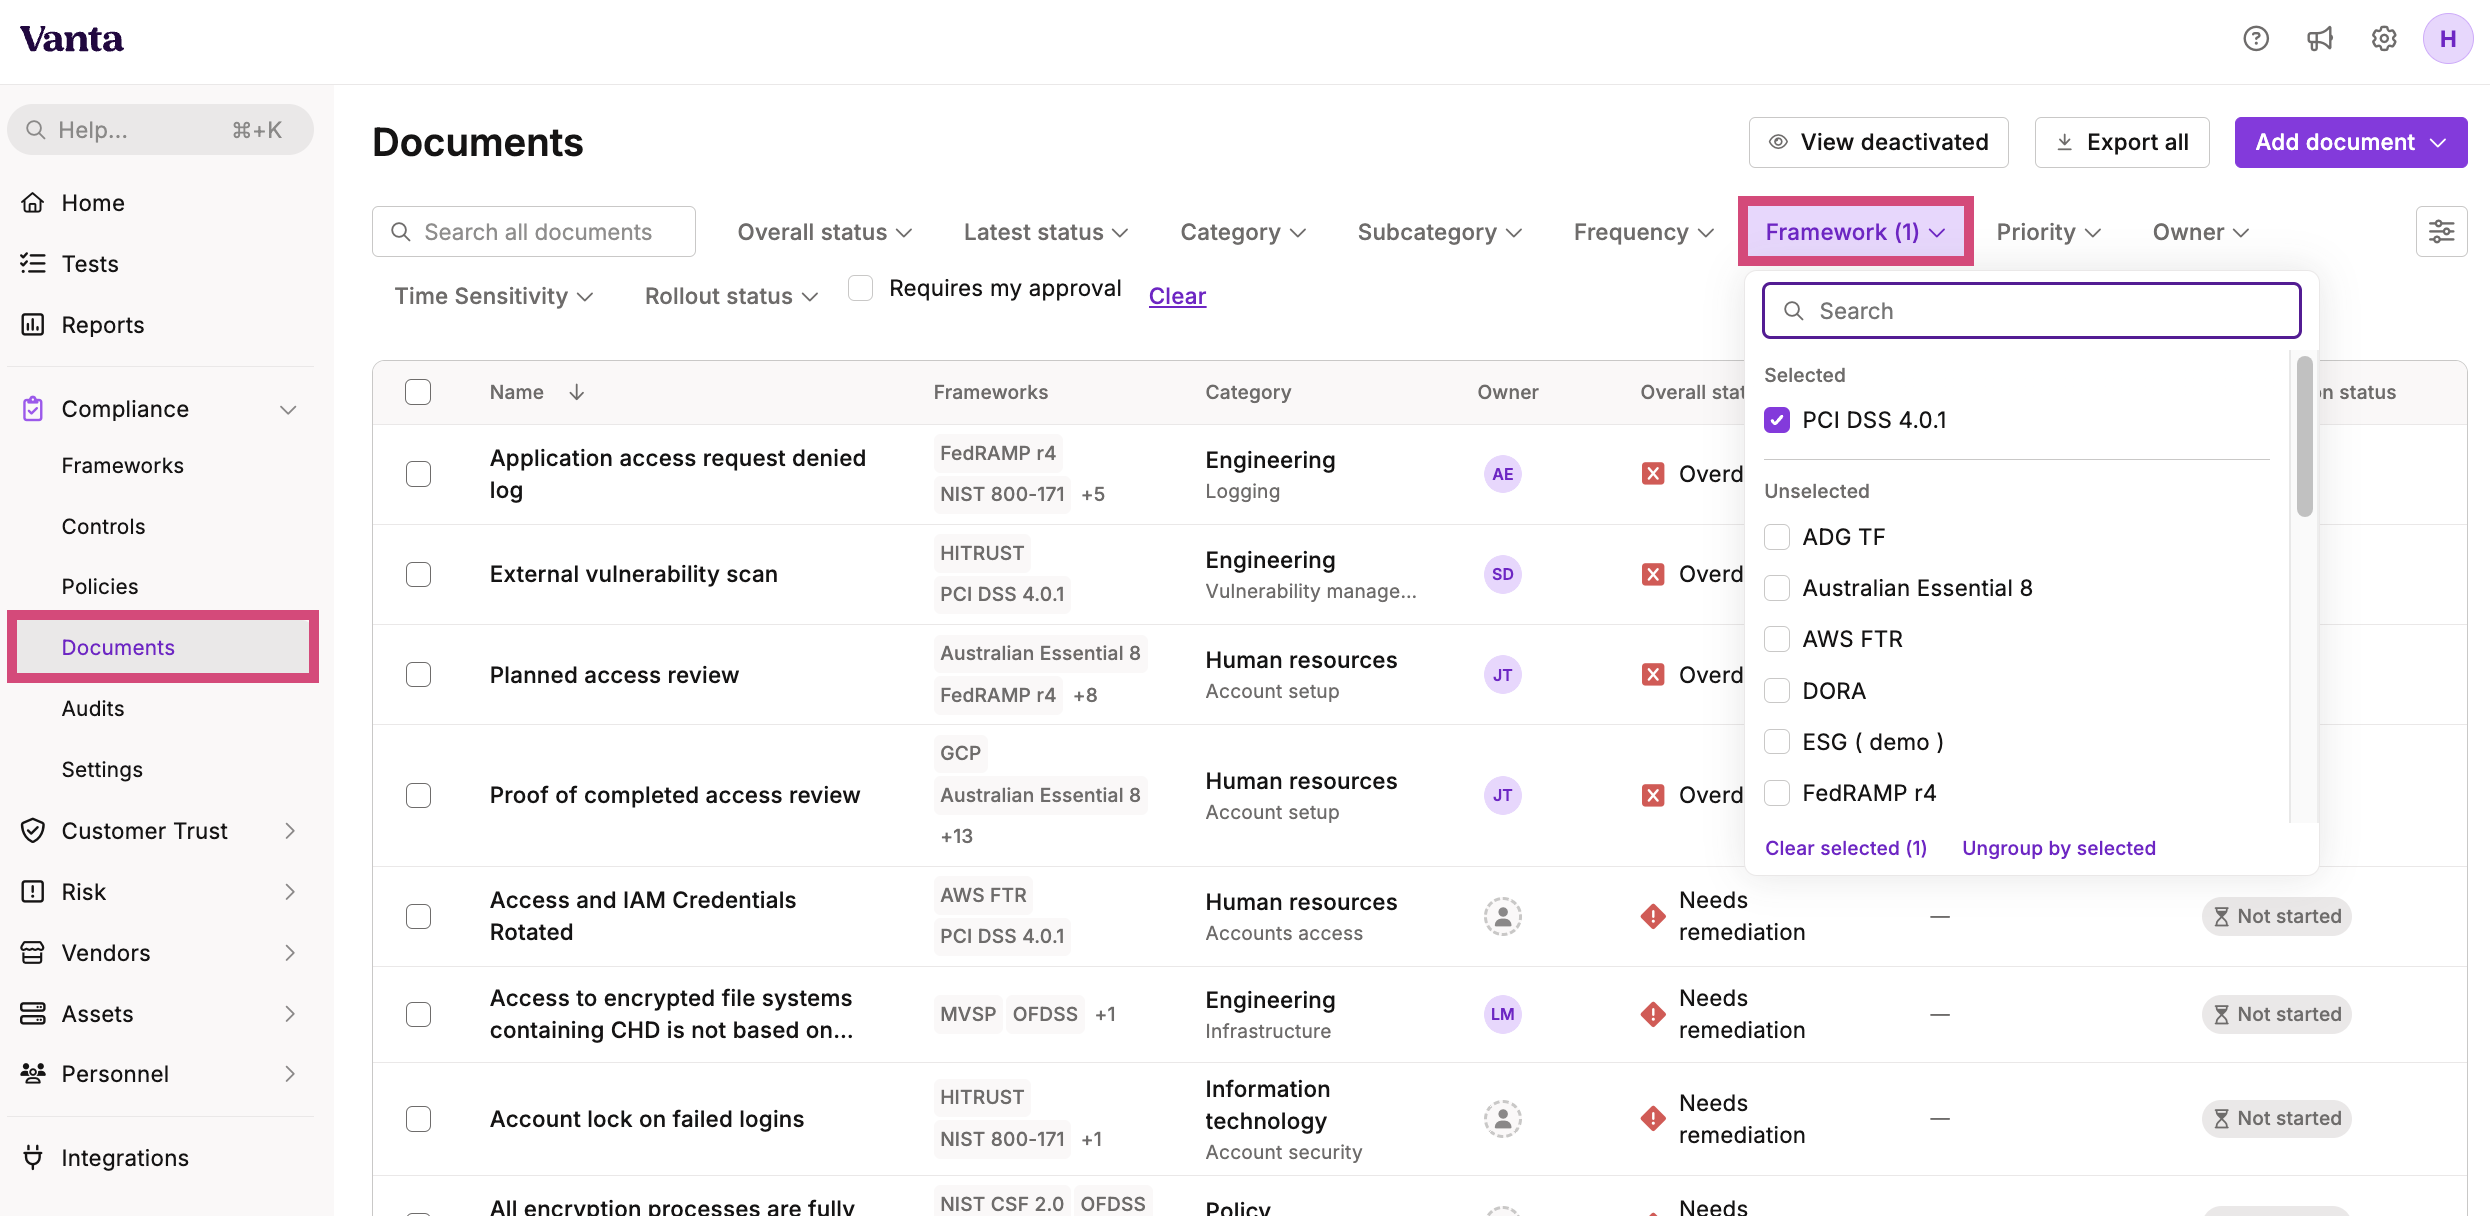Select Documents in the sidebar
Screen dimensions: 2490x1216
tap(163, 647)
